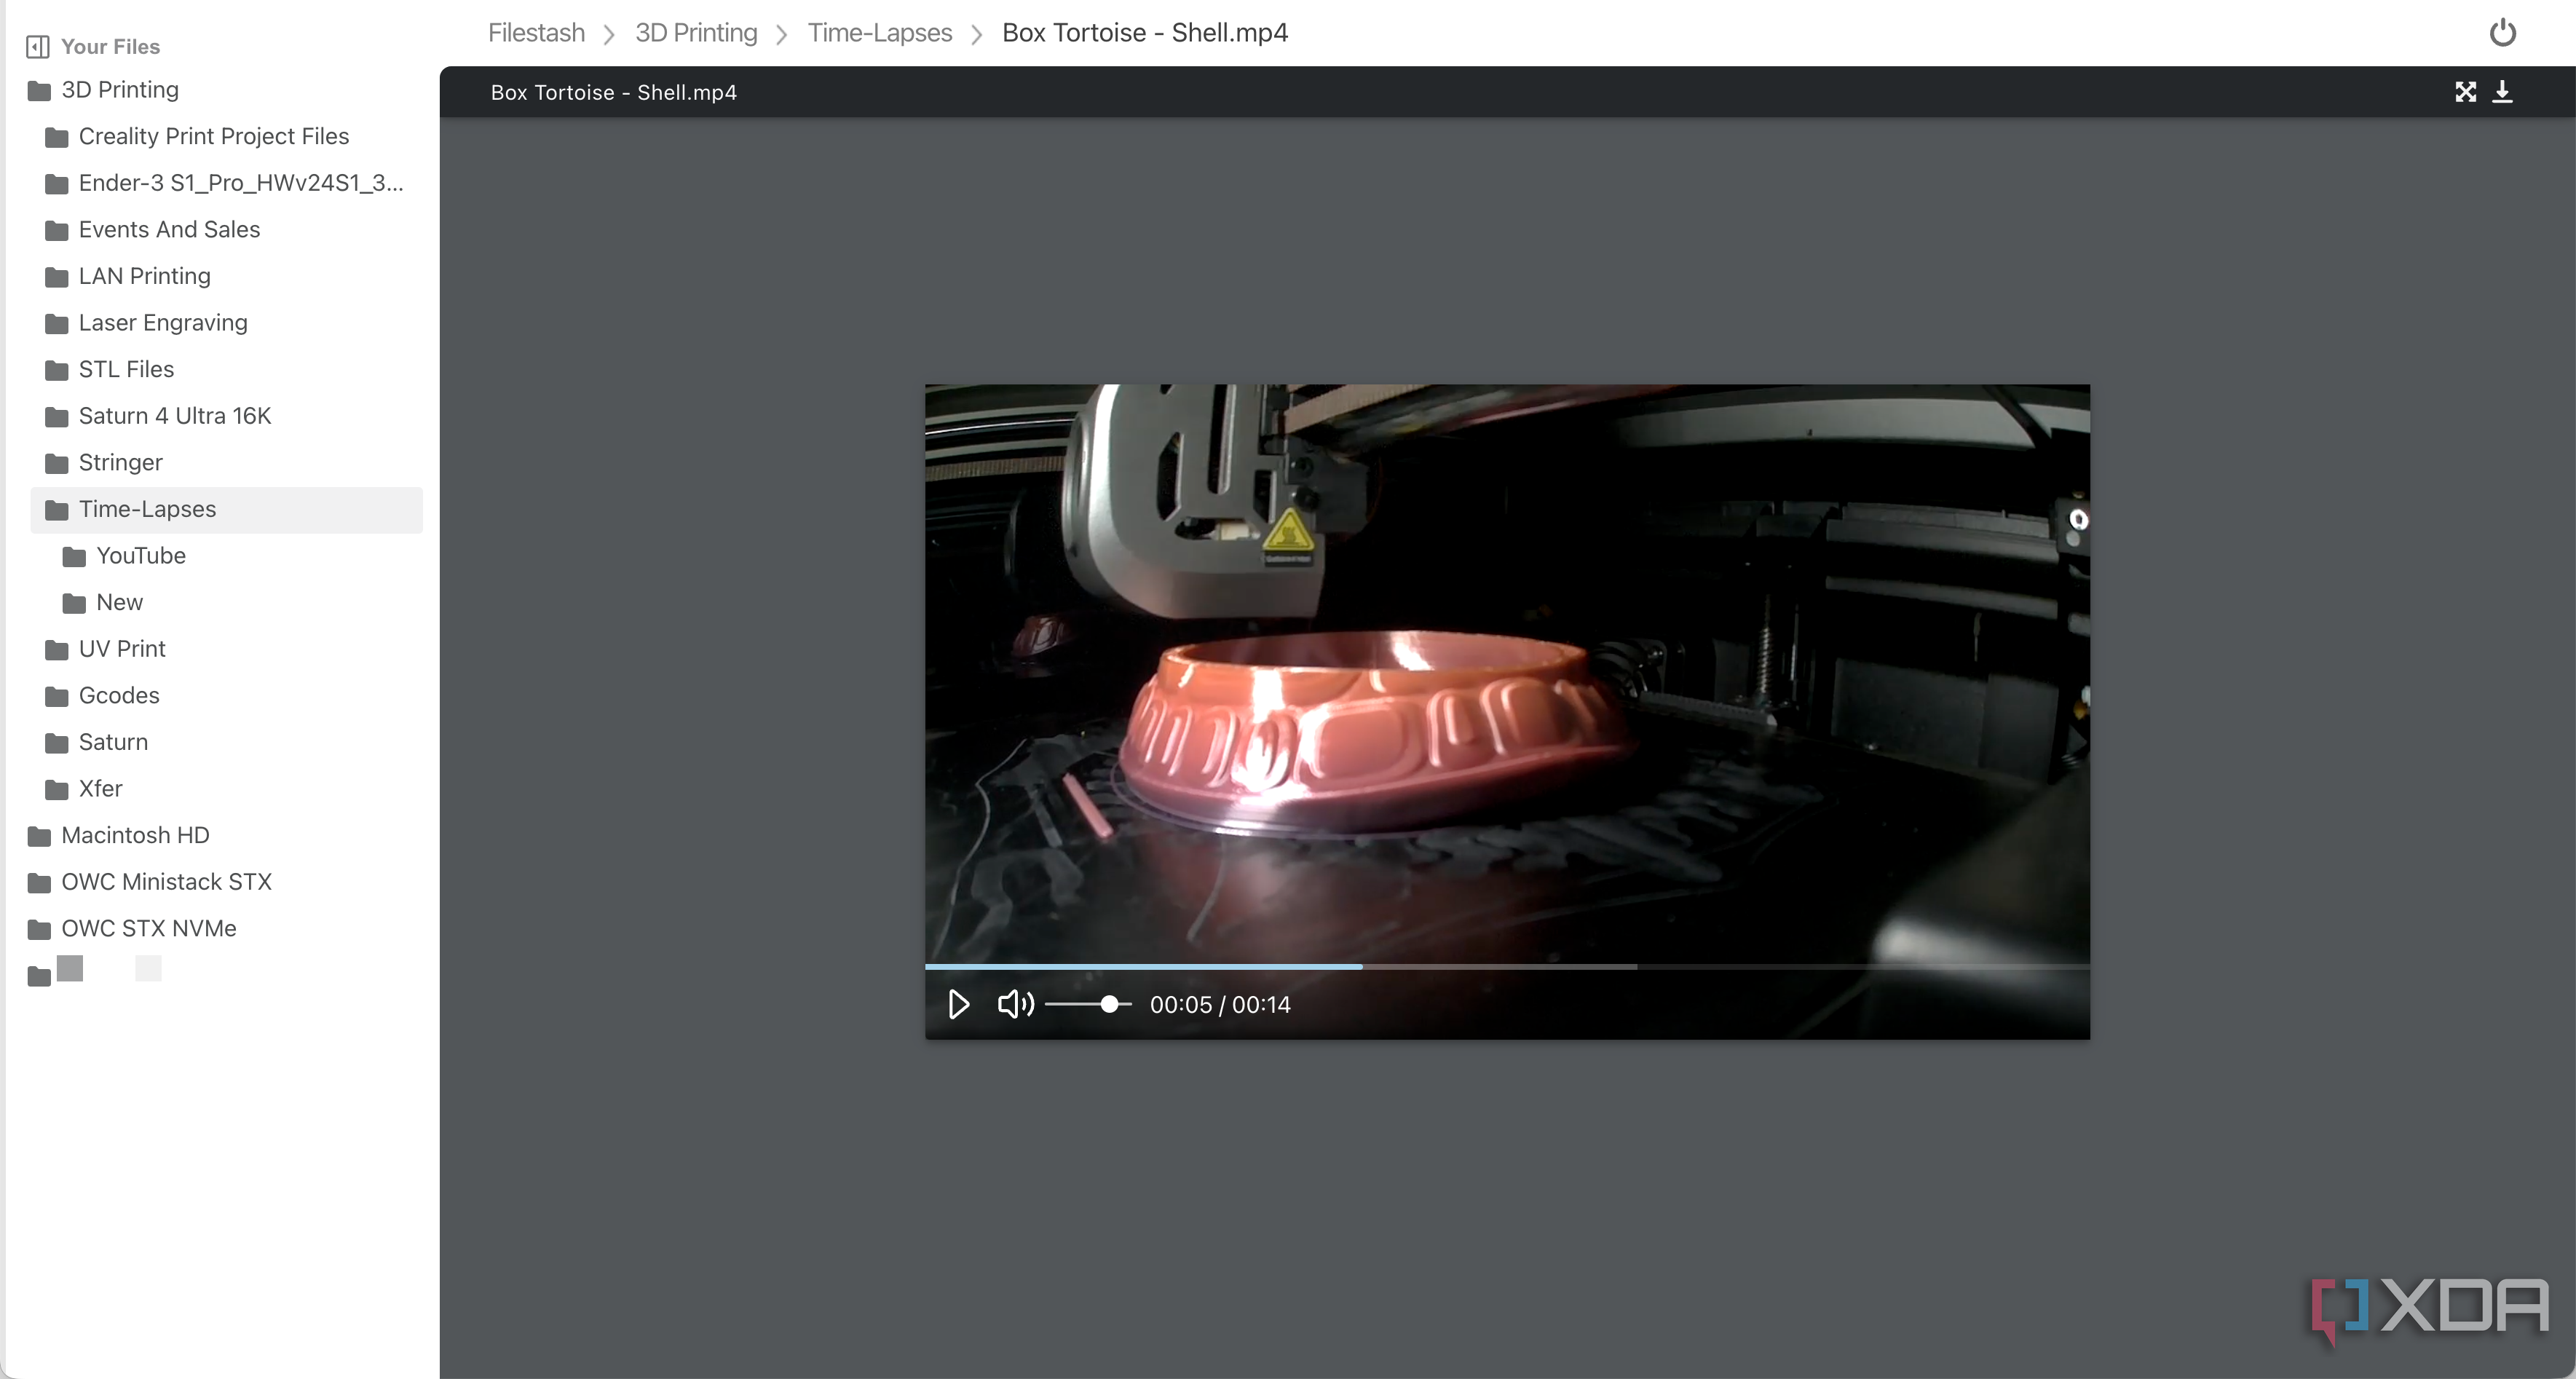Open the Saturn 4 Ultra 16K folder
This screenshot has height=1379, width=2576.
pos(175,416)
